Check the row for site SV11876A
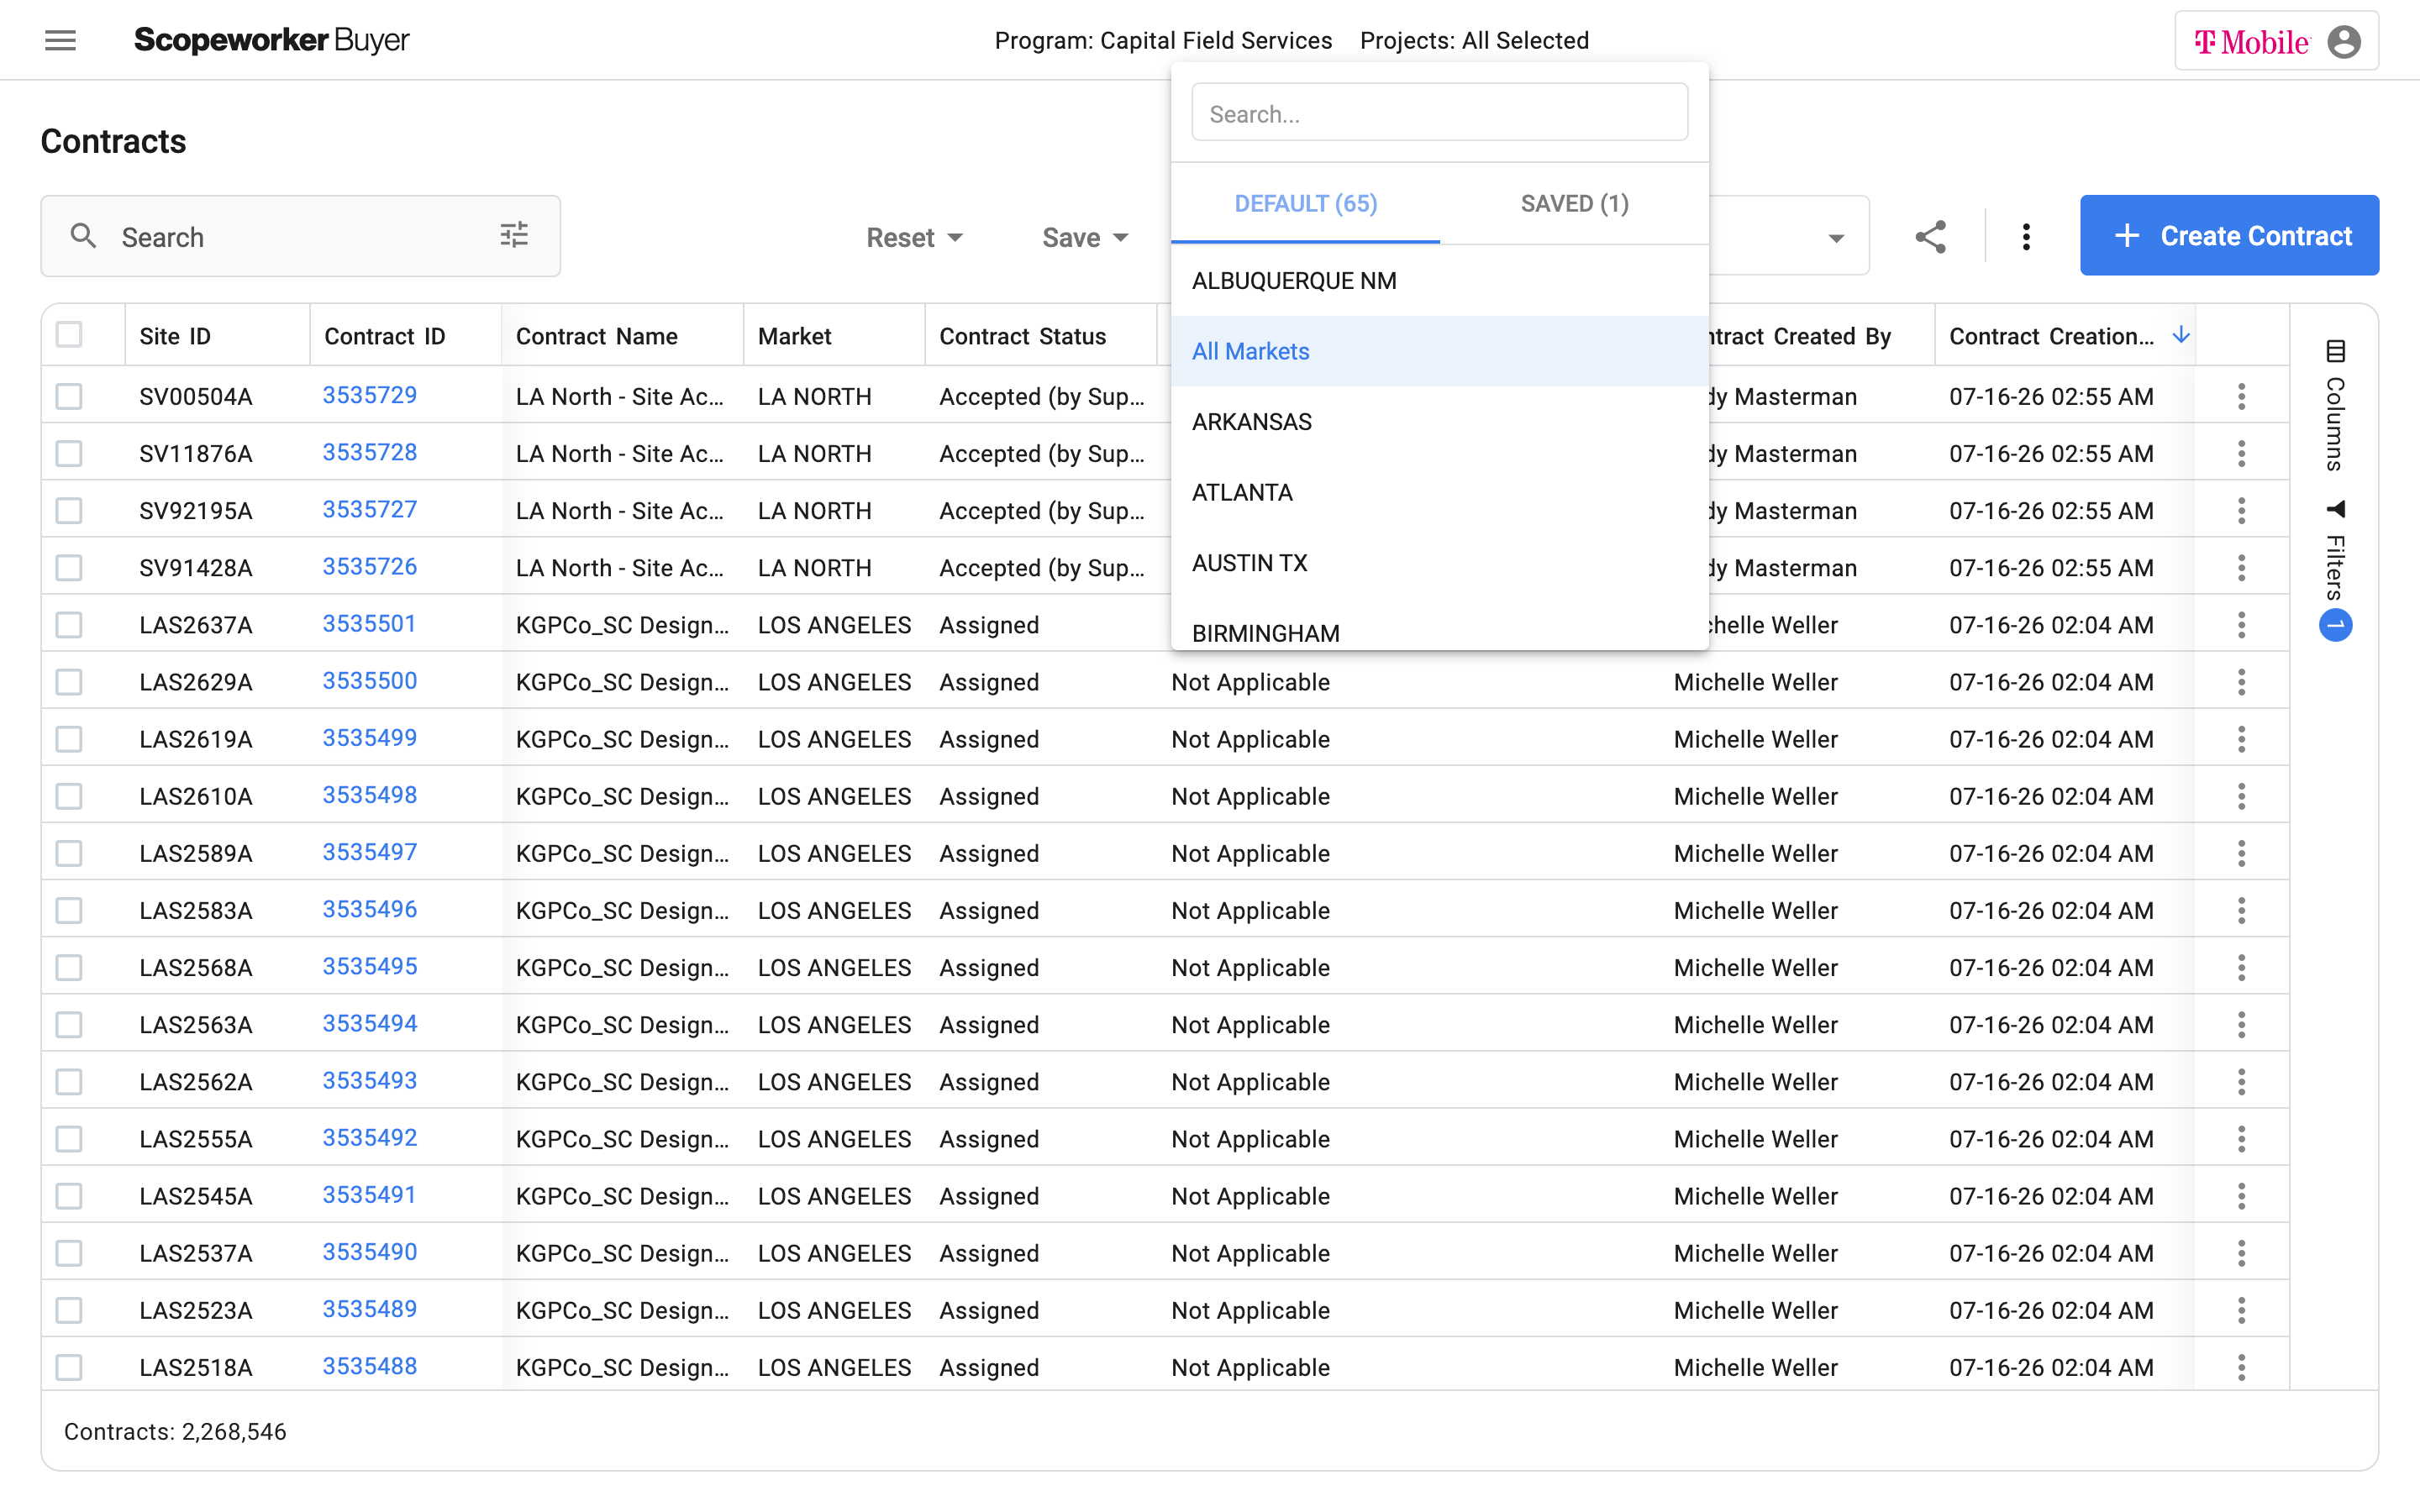Viewport: 2420px width, 1512px height. click(69, 453)
